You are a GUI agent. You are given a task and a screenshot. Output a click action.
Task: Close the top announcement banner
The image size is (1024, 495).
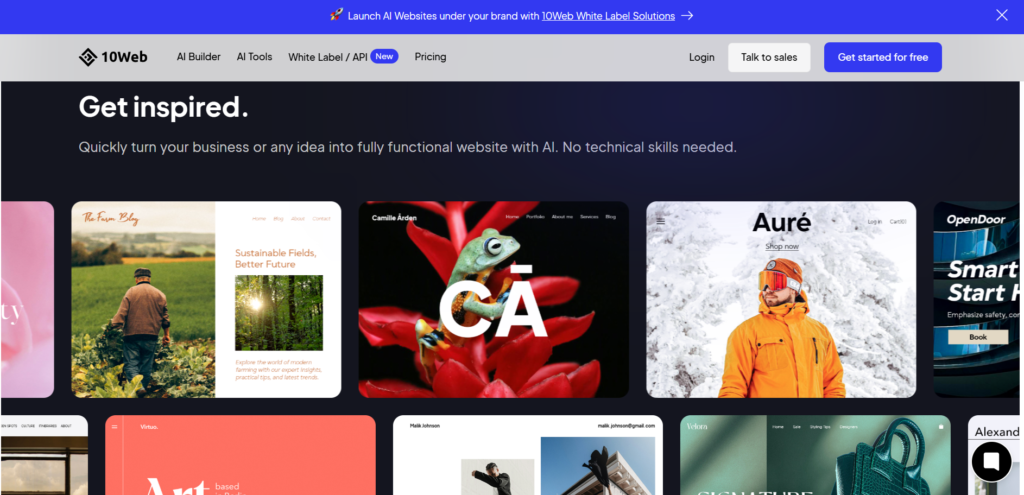1001,15
